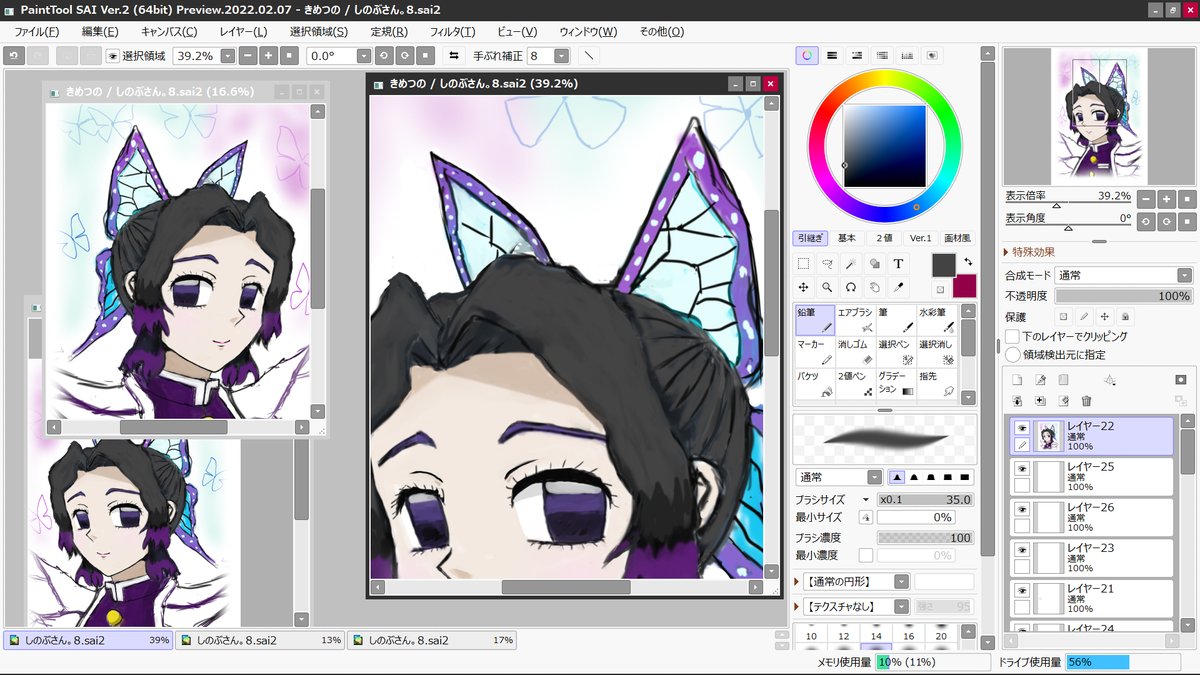Open the rotation angle 0.0° dropdown
Screen dimensions: 1200x675
(x=364, y=56)
